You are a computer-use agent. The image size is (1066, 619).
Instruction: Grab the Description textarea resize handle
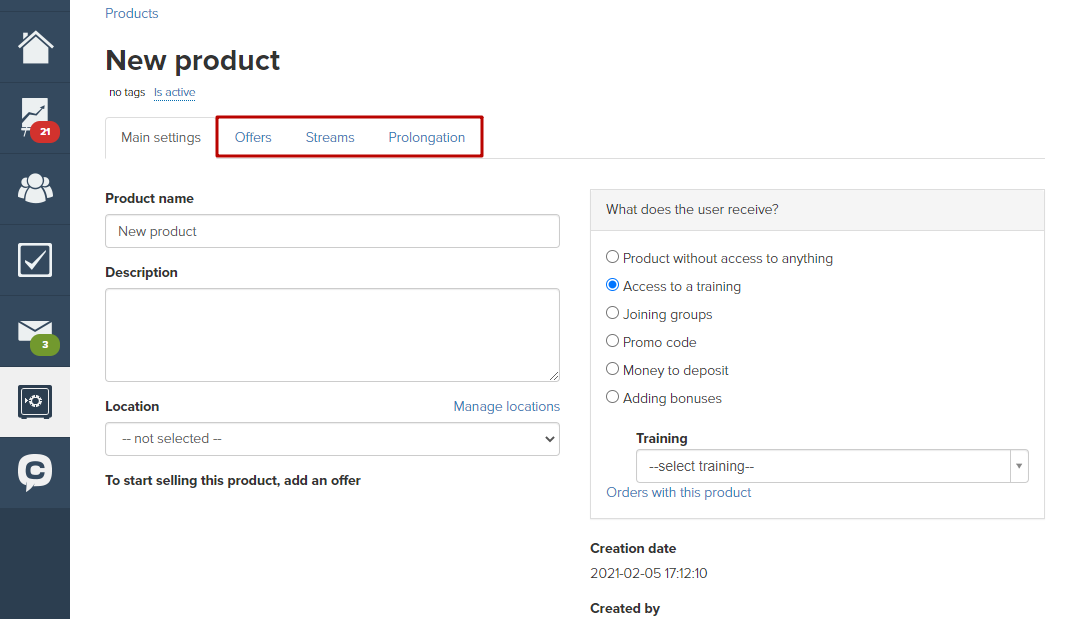click(x=554, y=376)
